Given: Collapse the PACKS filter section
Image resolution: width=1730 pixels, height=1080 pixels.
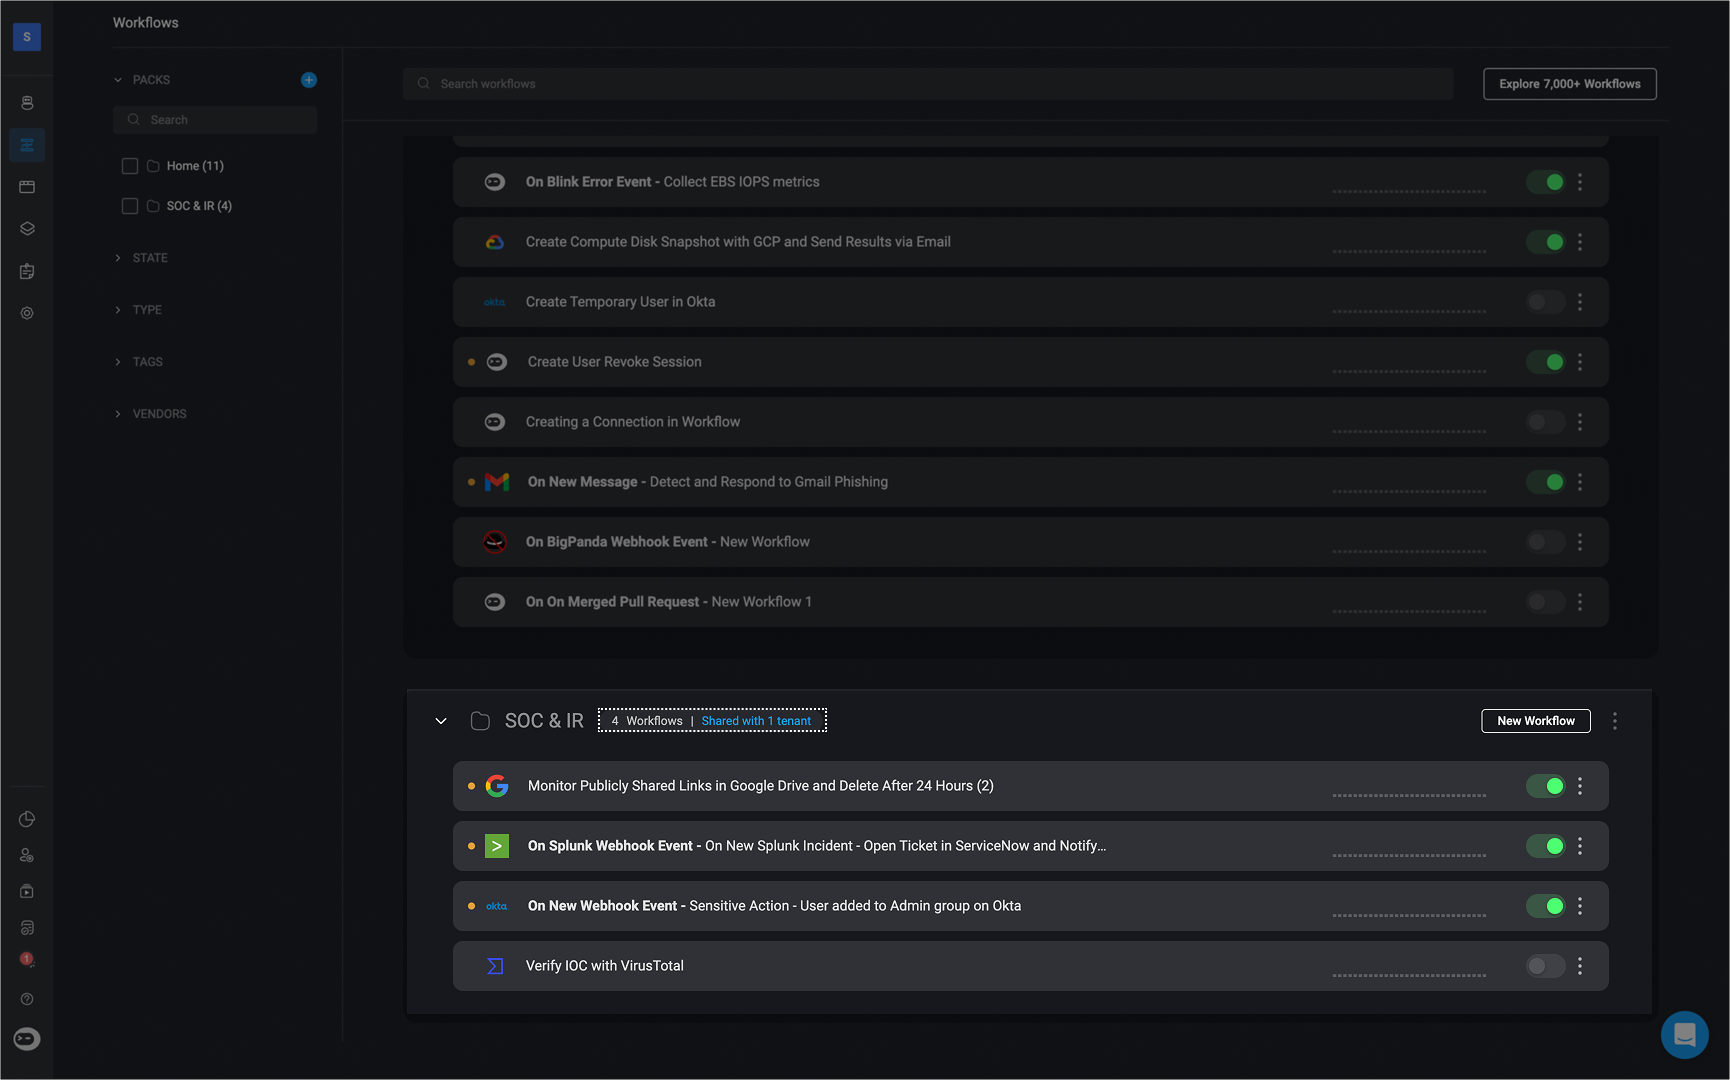Looking at the screenshot, I should point(118,80).
